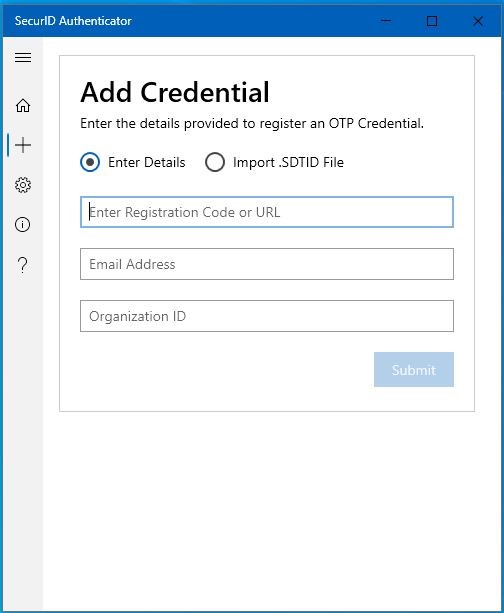The width and height of the screenshot is (504, 613).
Task: Click into the Email Address field
Action: pyautogui.click(x=267, y=264)
